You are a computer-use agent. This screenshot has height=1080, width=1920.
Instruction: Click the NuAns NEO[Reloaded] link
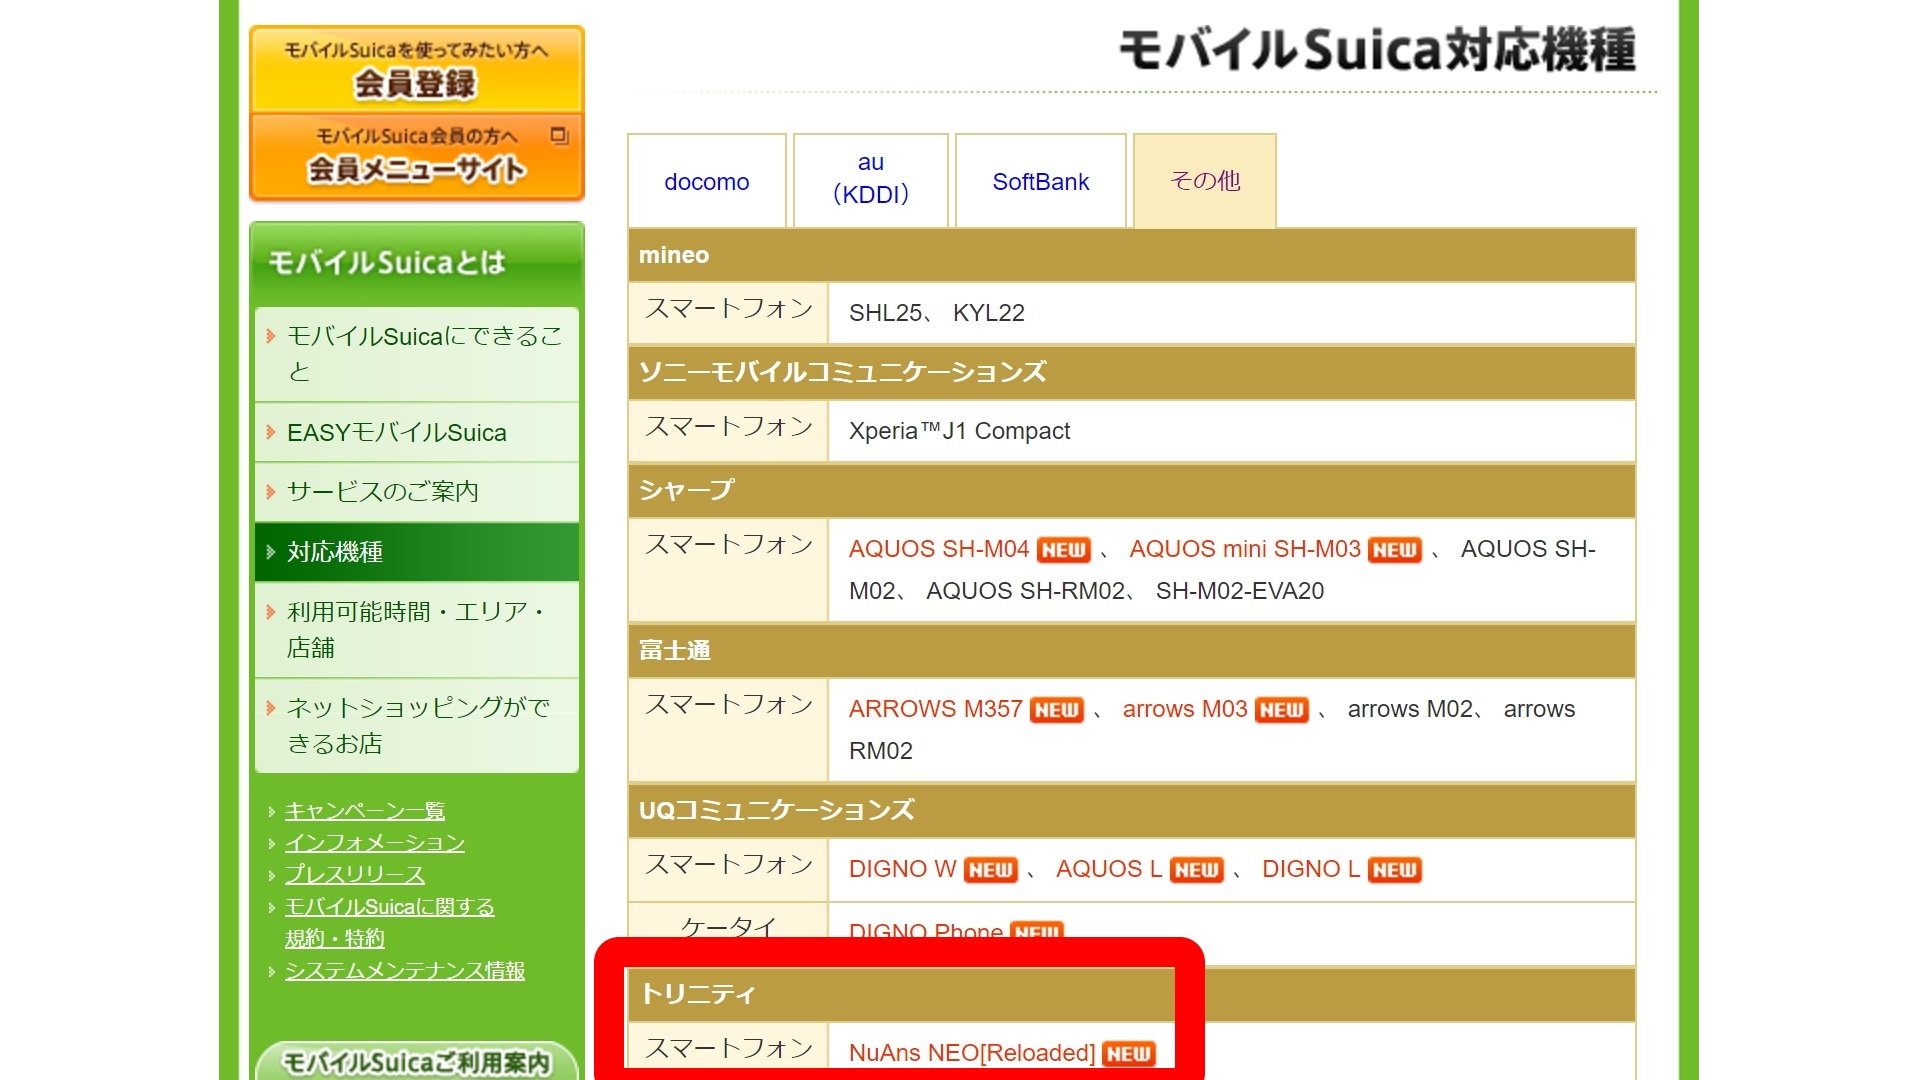point(971,1053)
